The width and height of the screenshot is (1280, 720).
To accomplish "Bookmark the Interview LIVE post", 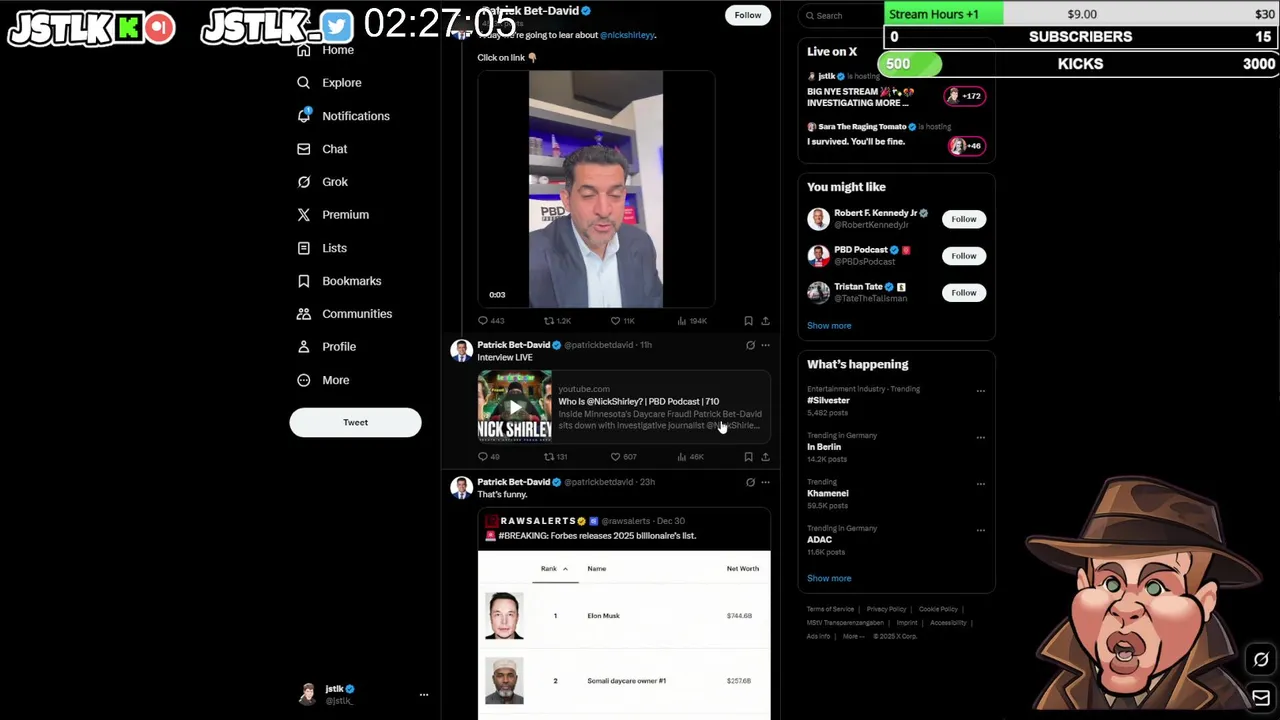I will click(748, 457).
